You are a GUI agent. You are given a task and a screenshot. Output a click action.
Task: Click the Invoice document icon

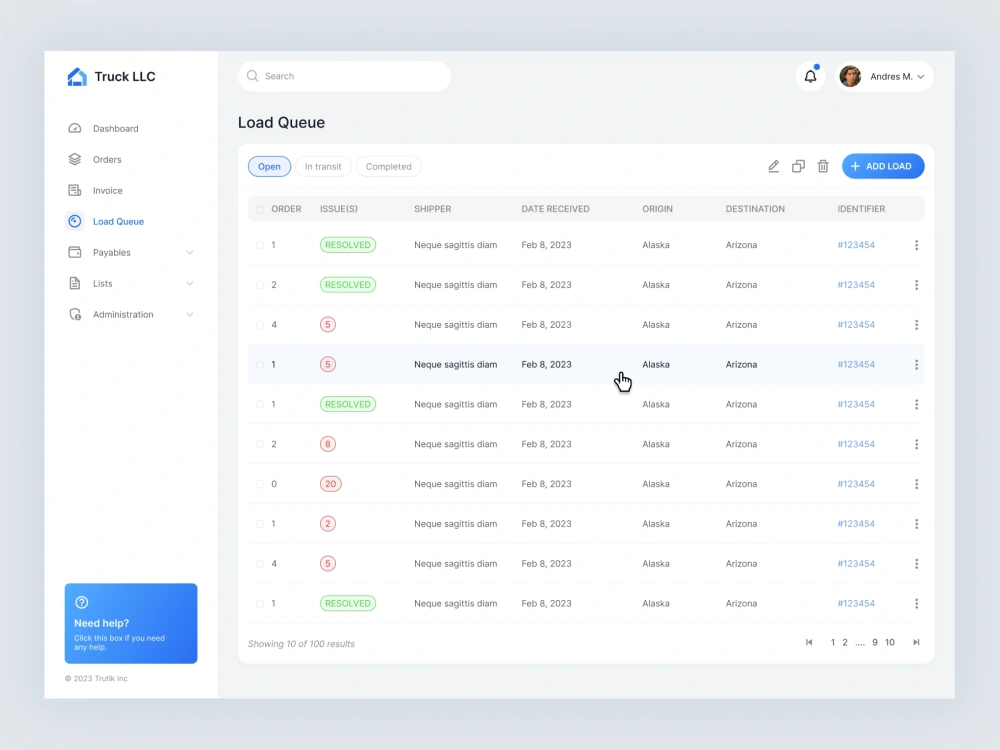tap(75, 190)
